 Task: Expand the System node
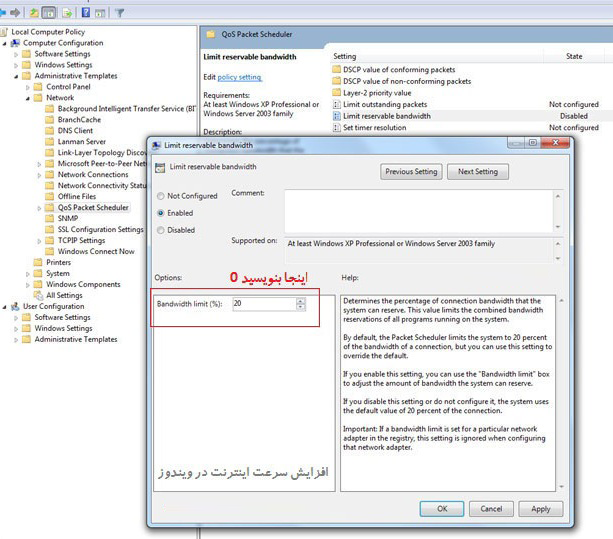[x=28, y=274]
